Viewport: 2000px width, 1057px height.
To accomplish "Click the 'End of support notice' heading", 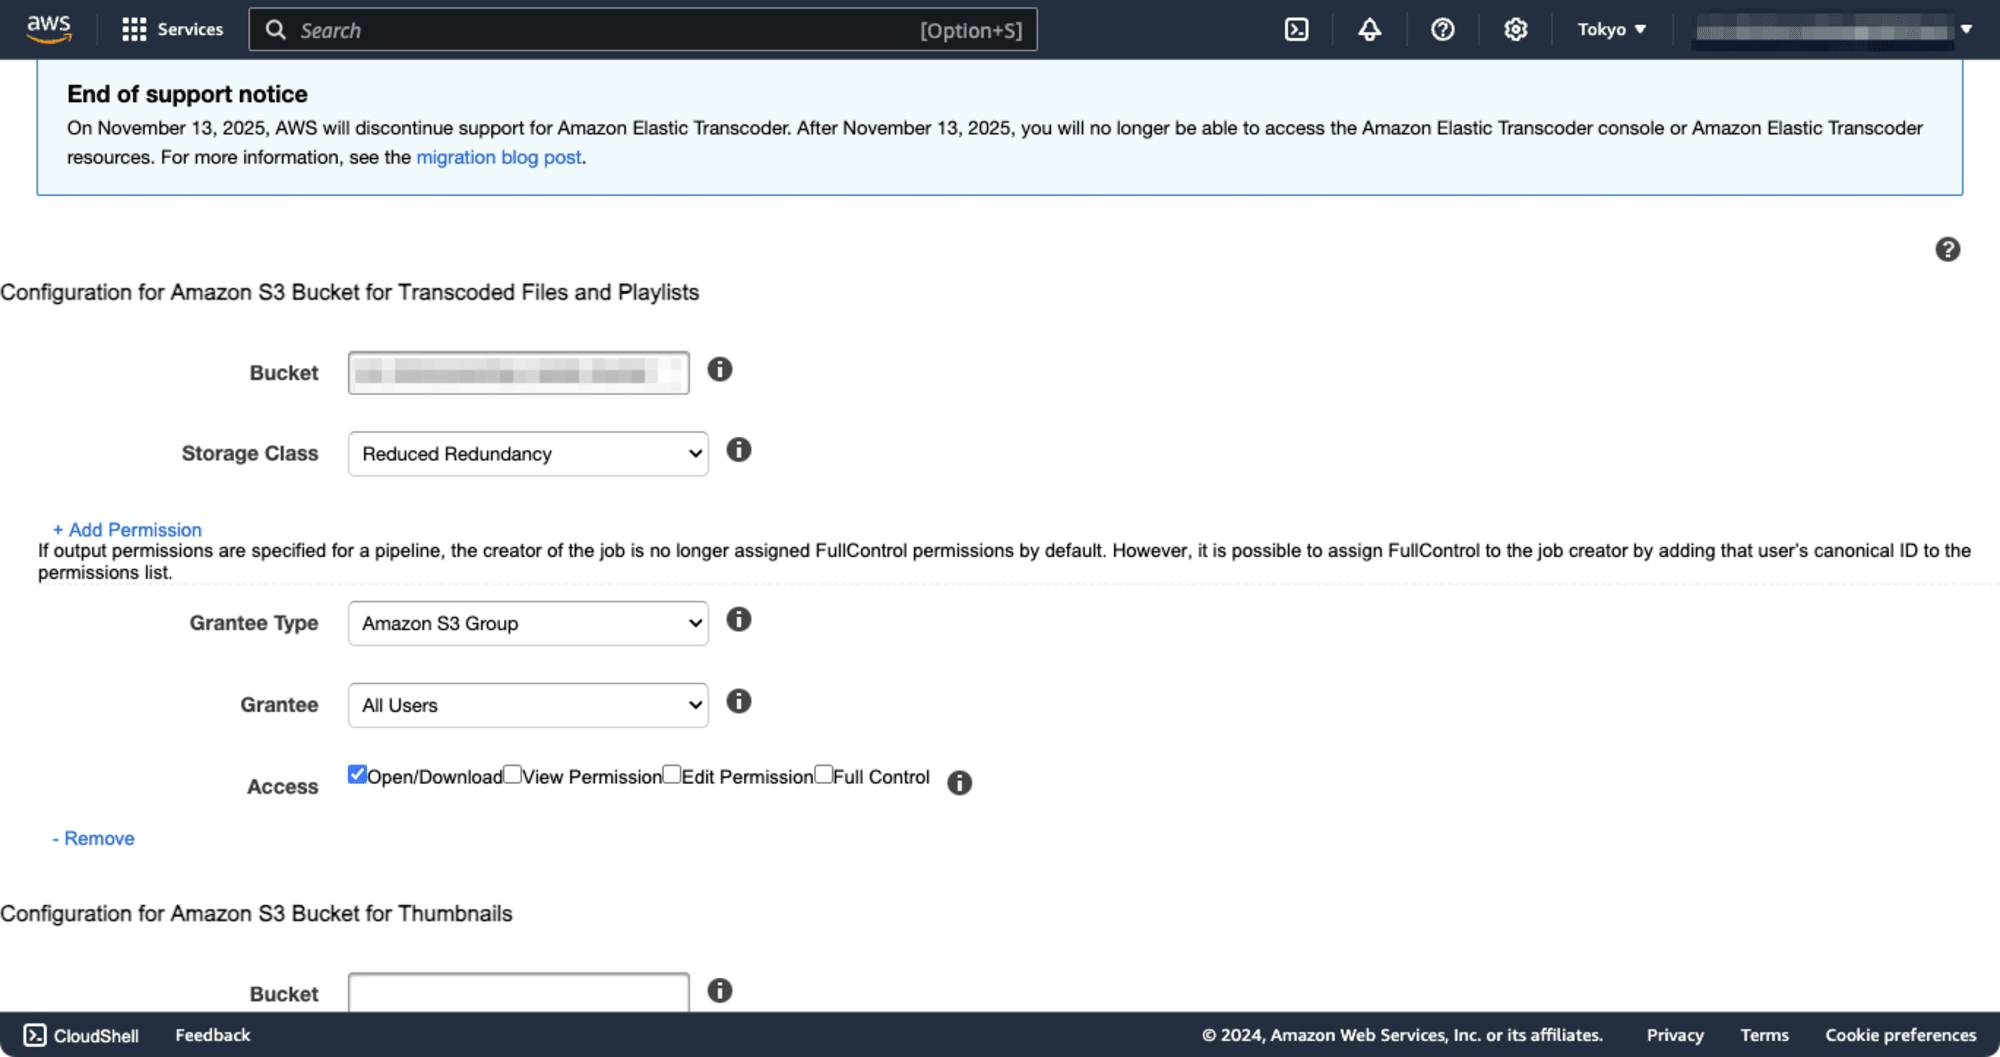I will pos(187,94).
